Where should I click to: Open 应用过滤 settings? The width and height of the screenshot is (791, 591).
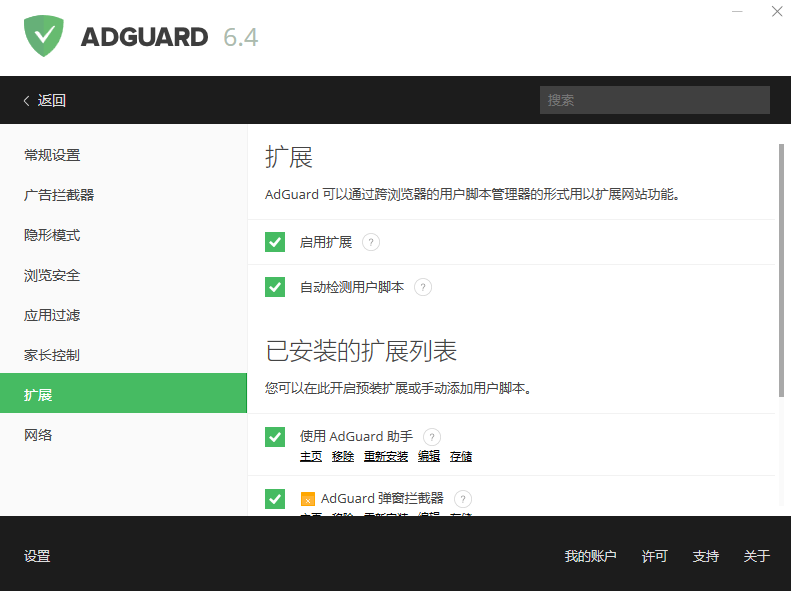point(123,315)
